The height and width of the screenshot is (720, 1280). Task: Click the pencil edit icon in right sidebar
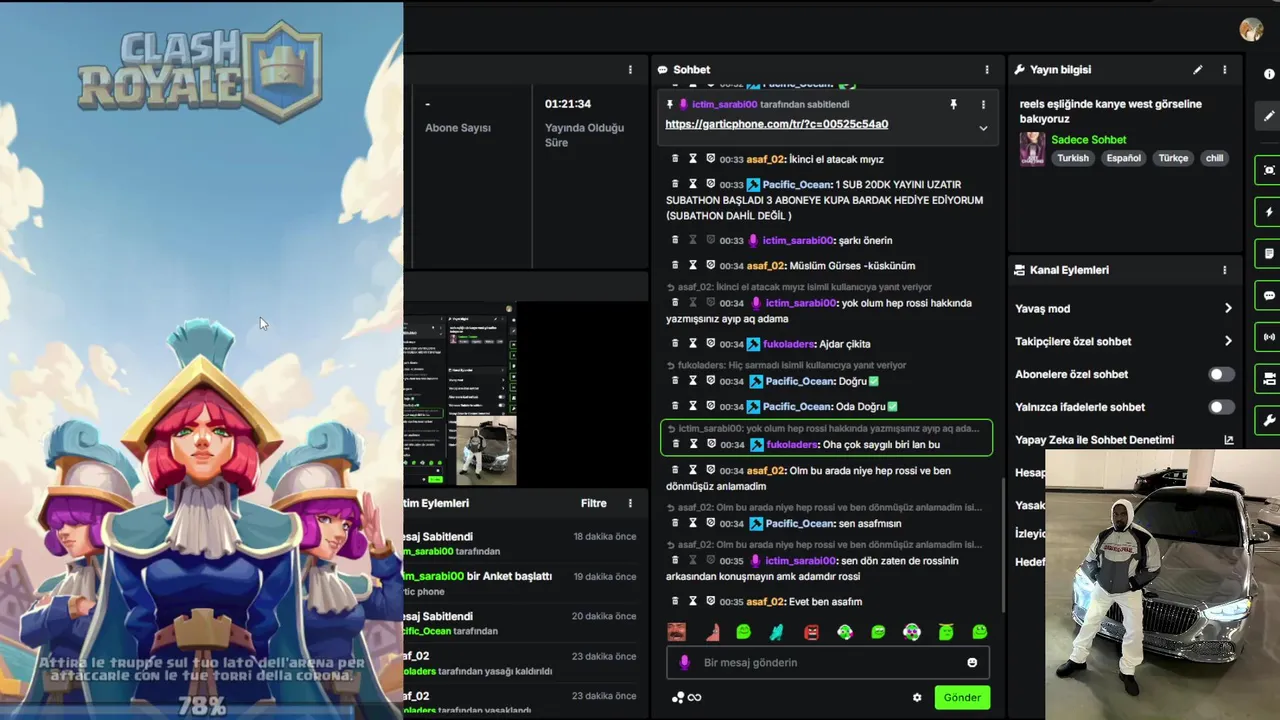(x=1269, y=116)
